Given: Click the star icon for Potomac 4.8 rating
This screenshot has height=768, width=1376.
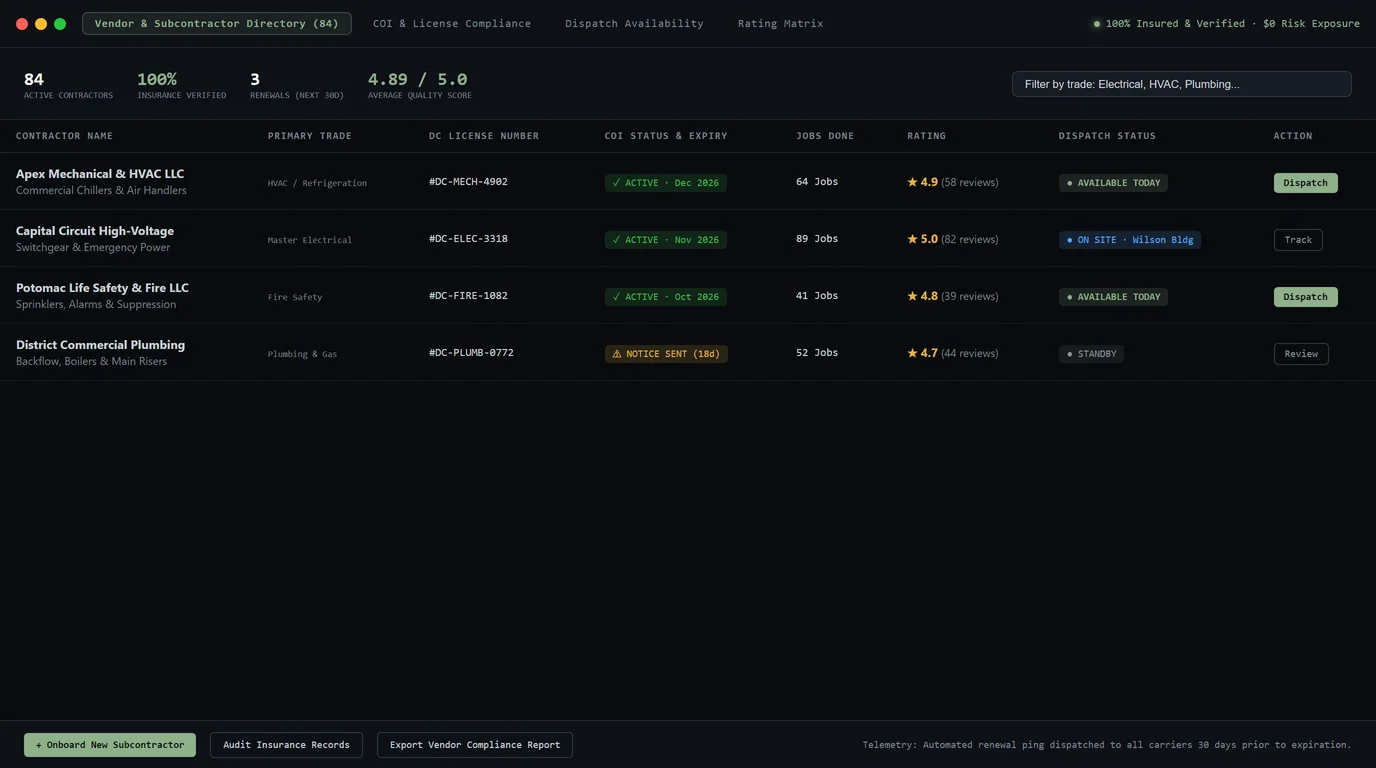Looking at the screenshot, I should point(912,296).
